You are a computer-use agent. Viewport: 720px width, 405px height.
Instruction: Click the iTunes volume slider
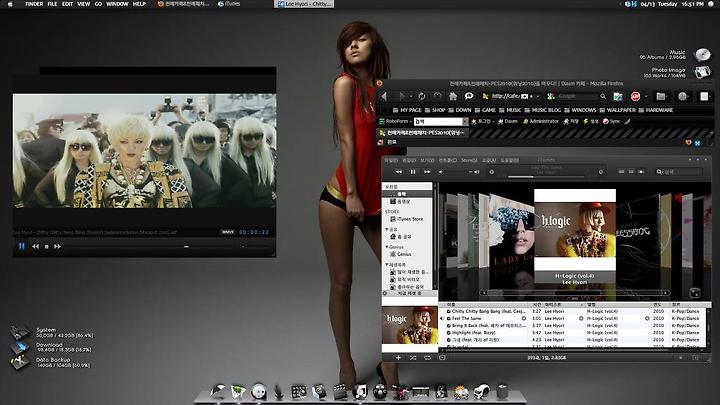coord(459,172)
